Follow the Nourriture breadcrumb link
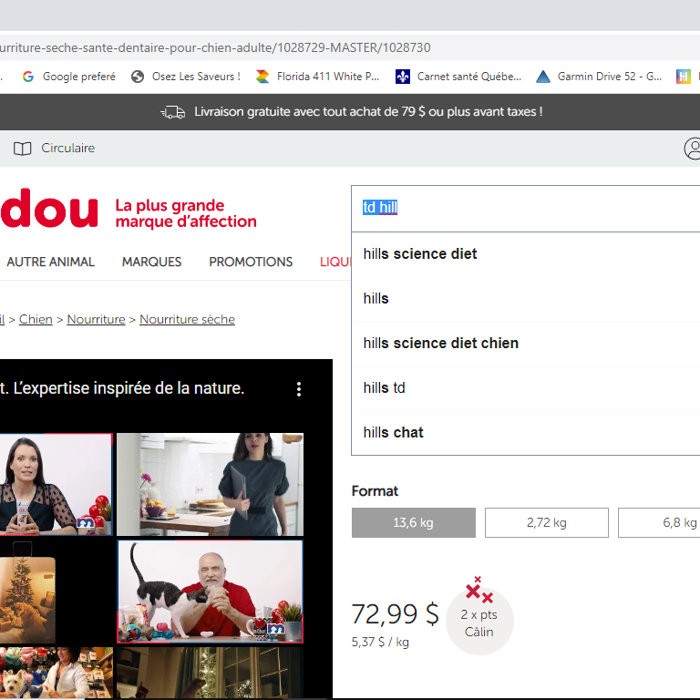700x700 pixels. (96, 320)
